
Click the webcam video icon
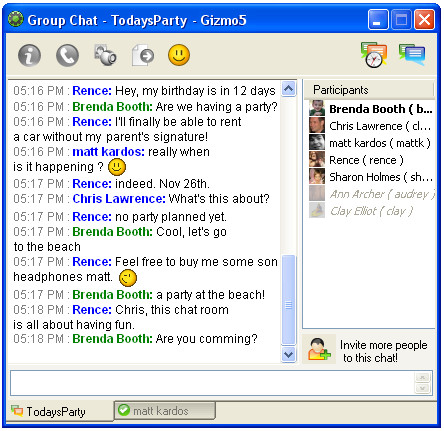pos(105,55)
